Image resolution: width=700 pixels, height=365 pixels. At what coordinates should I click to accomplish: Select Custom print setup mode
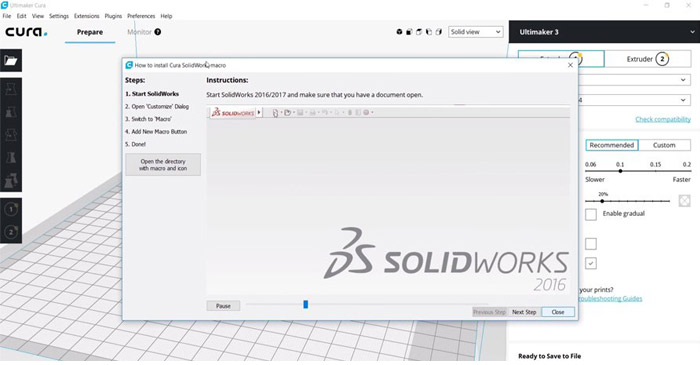pyautogui.click(x=664, y=145)
